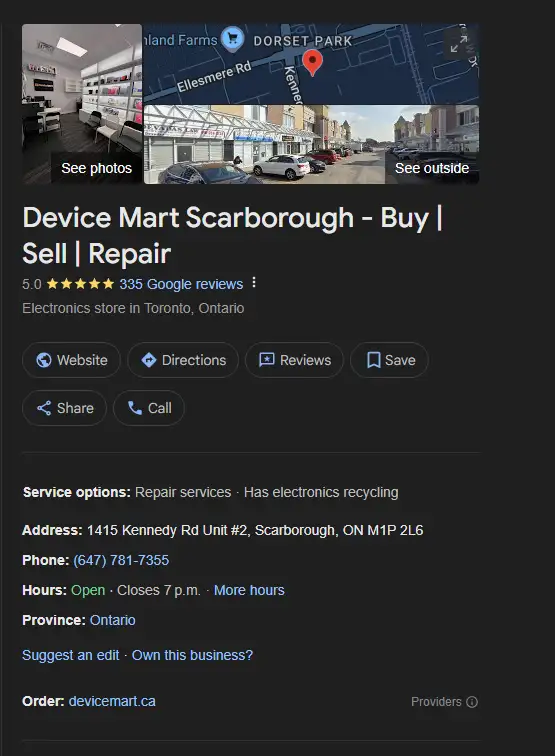Viewport: 555px width, 756px height.
Task: Click the Providers info icon
Action: pyautogui.click(x=472, y=702)
